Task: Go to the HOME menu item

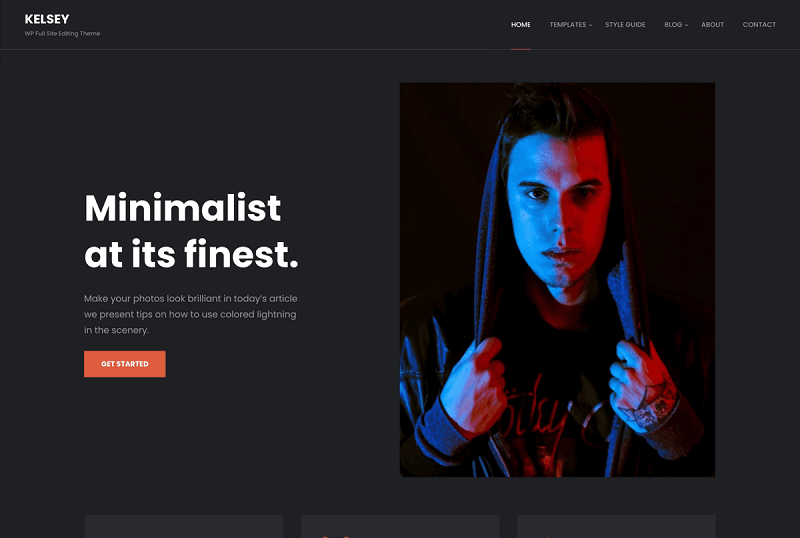Action: click(x=521, y=25)
